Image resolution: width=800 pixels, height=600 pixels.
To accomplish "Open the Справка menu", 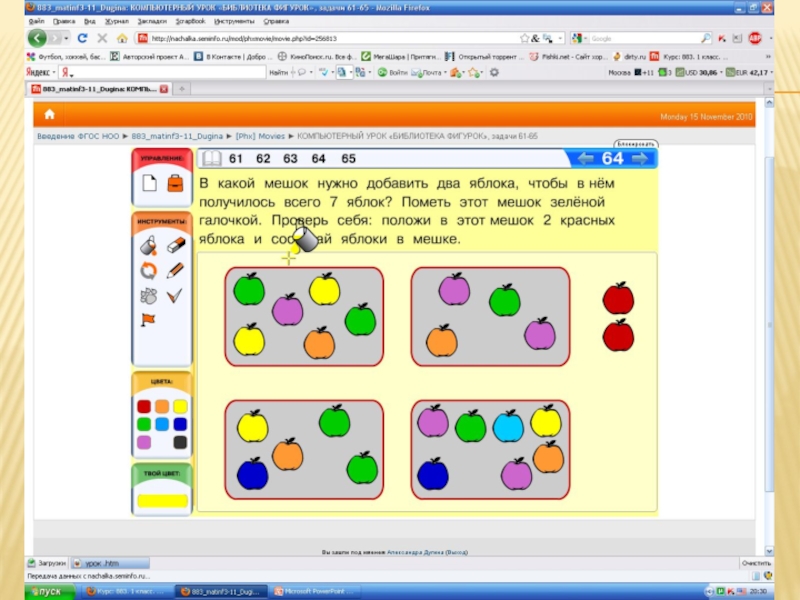I will tap(276, 21).
